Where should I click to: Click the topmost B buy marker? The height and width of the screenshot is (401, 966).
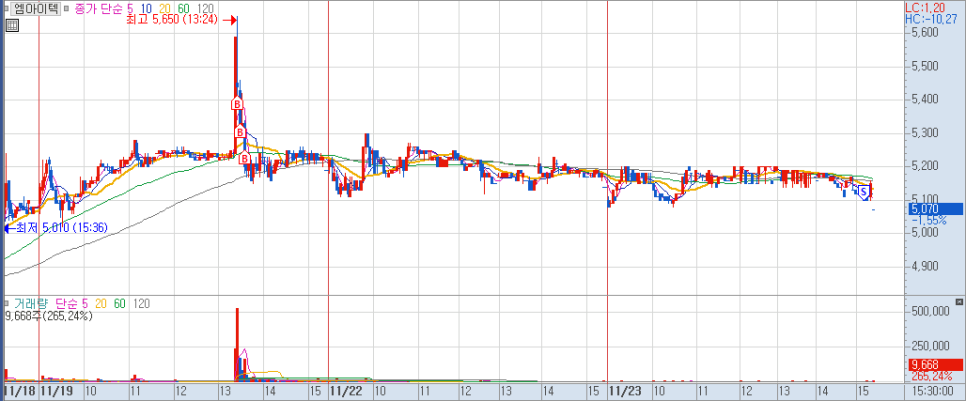236,103
